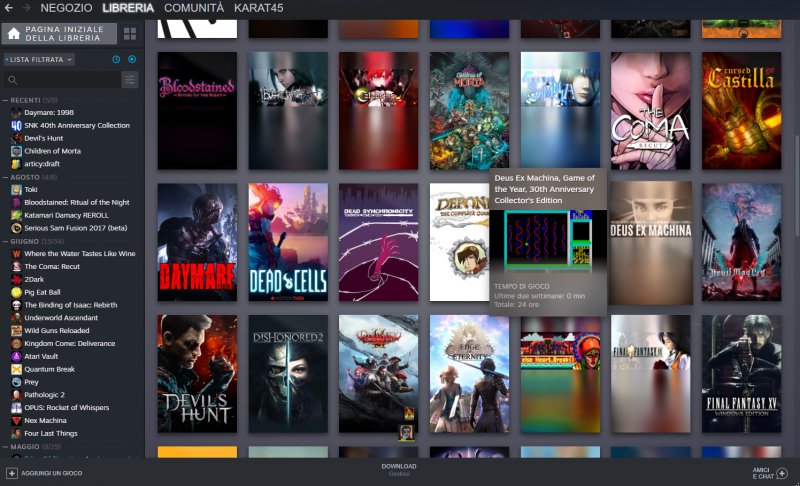Image resolution: width=800 pixels, height=486 pixels.
Task: Open Download manager at bottom
Action: [x=399, y=470]
